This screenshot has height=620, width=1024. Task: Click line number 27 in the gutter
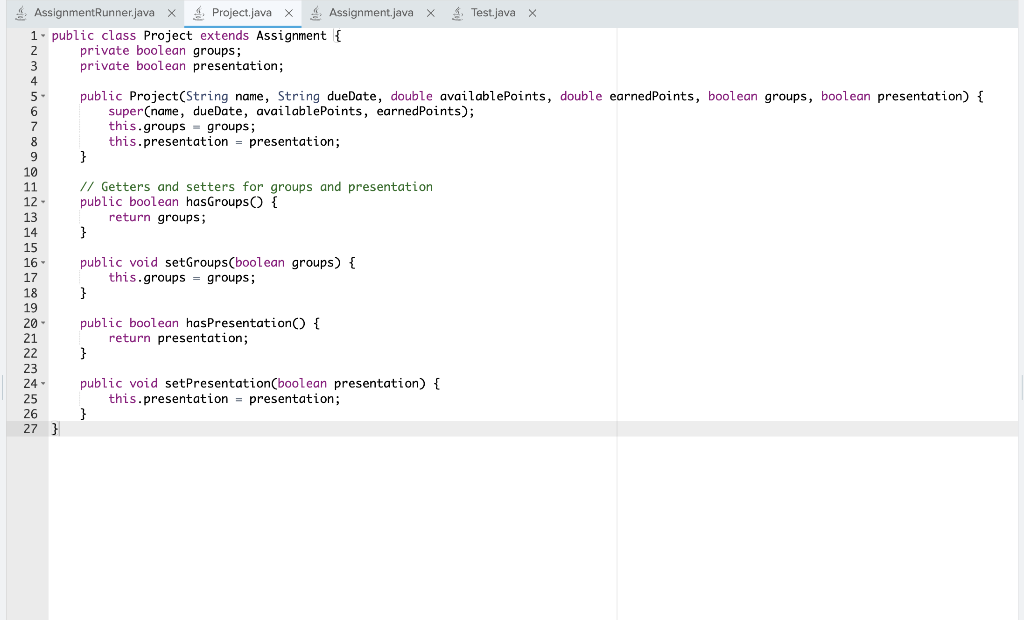click(30, 429)
